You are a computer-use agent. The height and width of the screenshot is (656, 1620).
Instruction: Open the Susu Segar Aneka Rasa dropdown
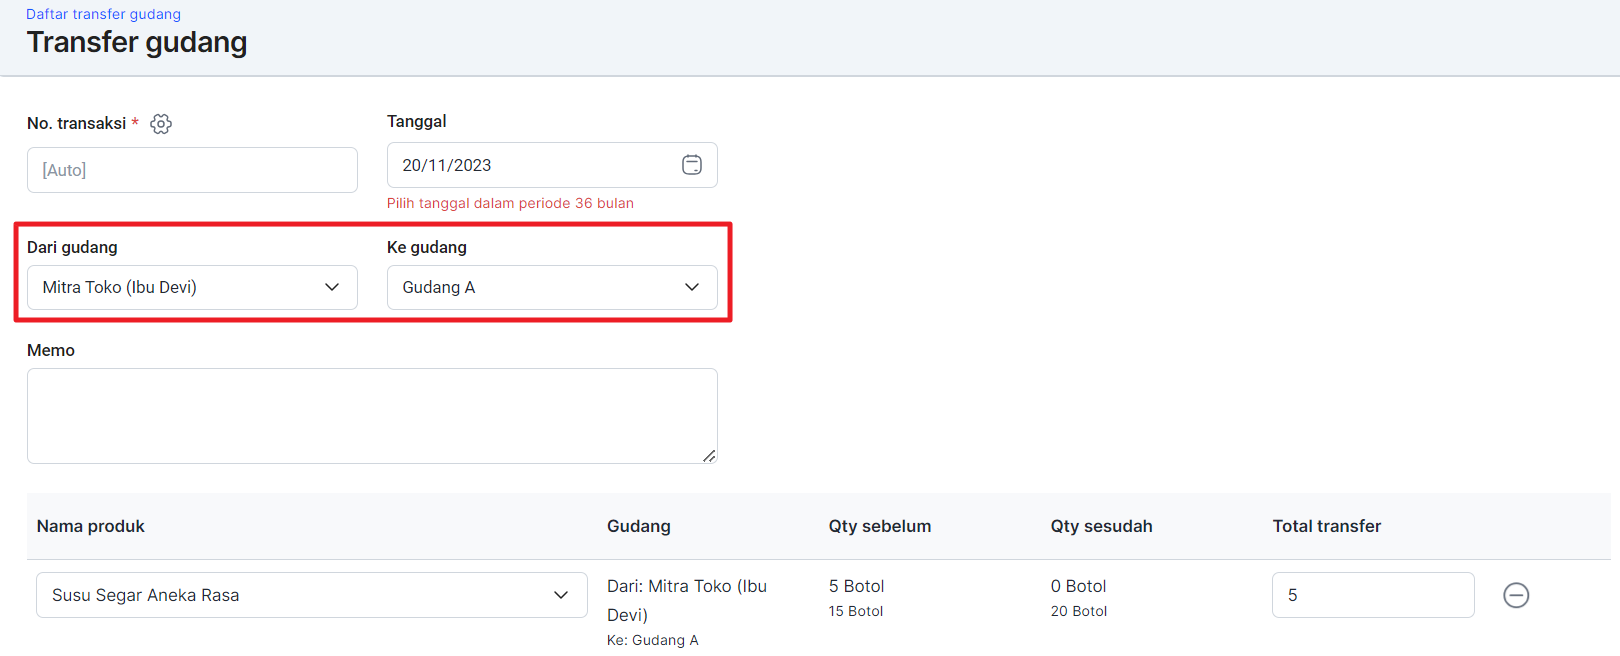coord(312,595)
